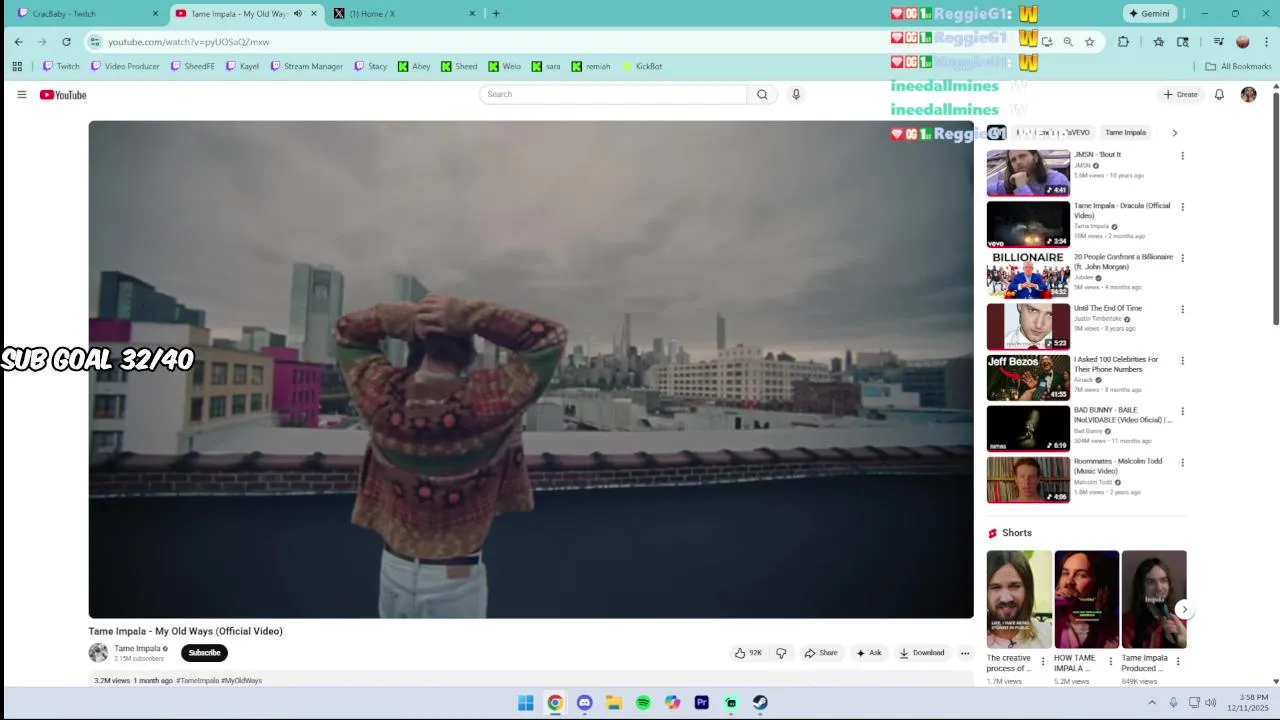The height and width of the screenshot is (720, 1280).
Task: Click the search magnifier button
Action: tap(762, 94)
